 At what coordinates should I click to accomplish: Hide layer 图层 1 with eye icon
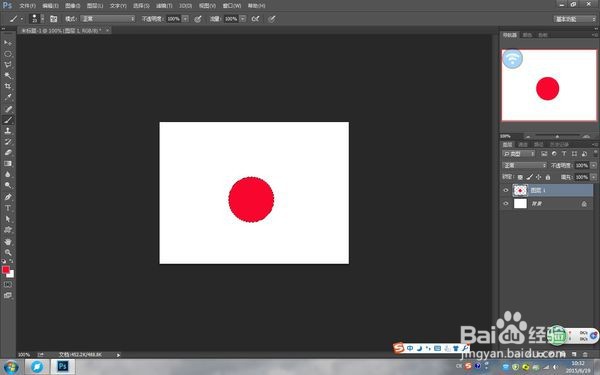coord(506,190)
